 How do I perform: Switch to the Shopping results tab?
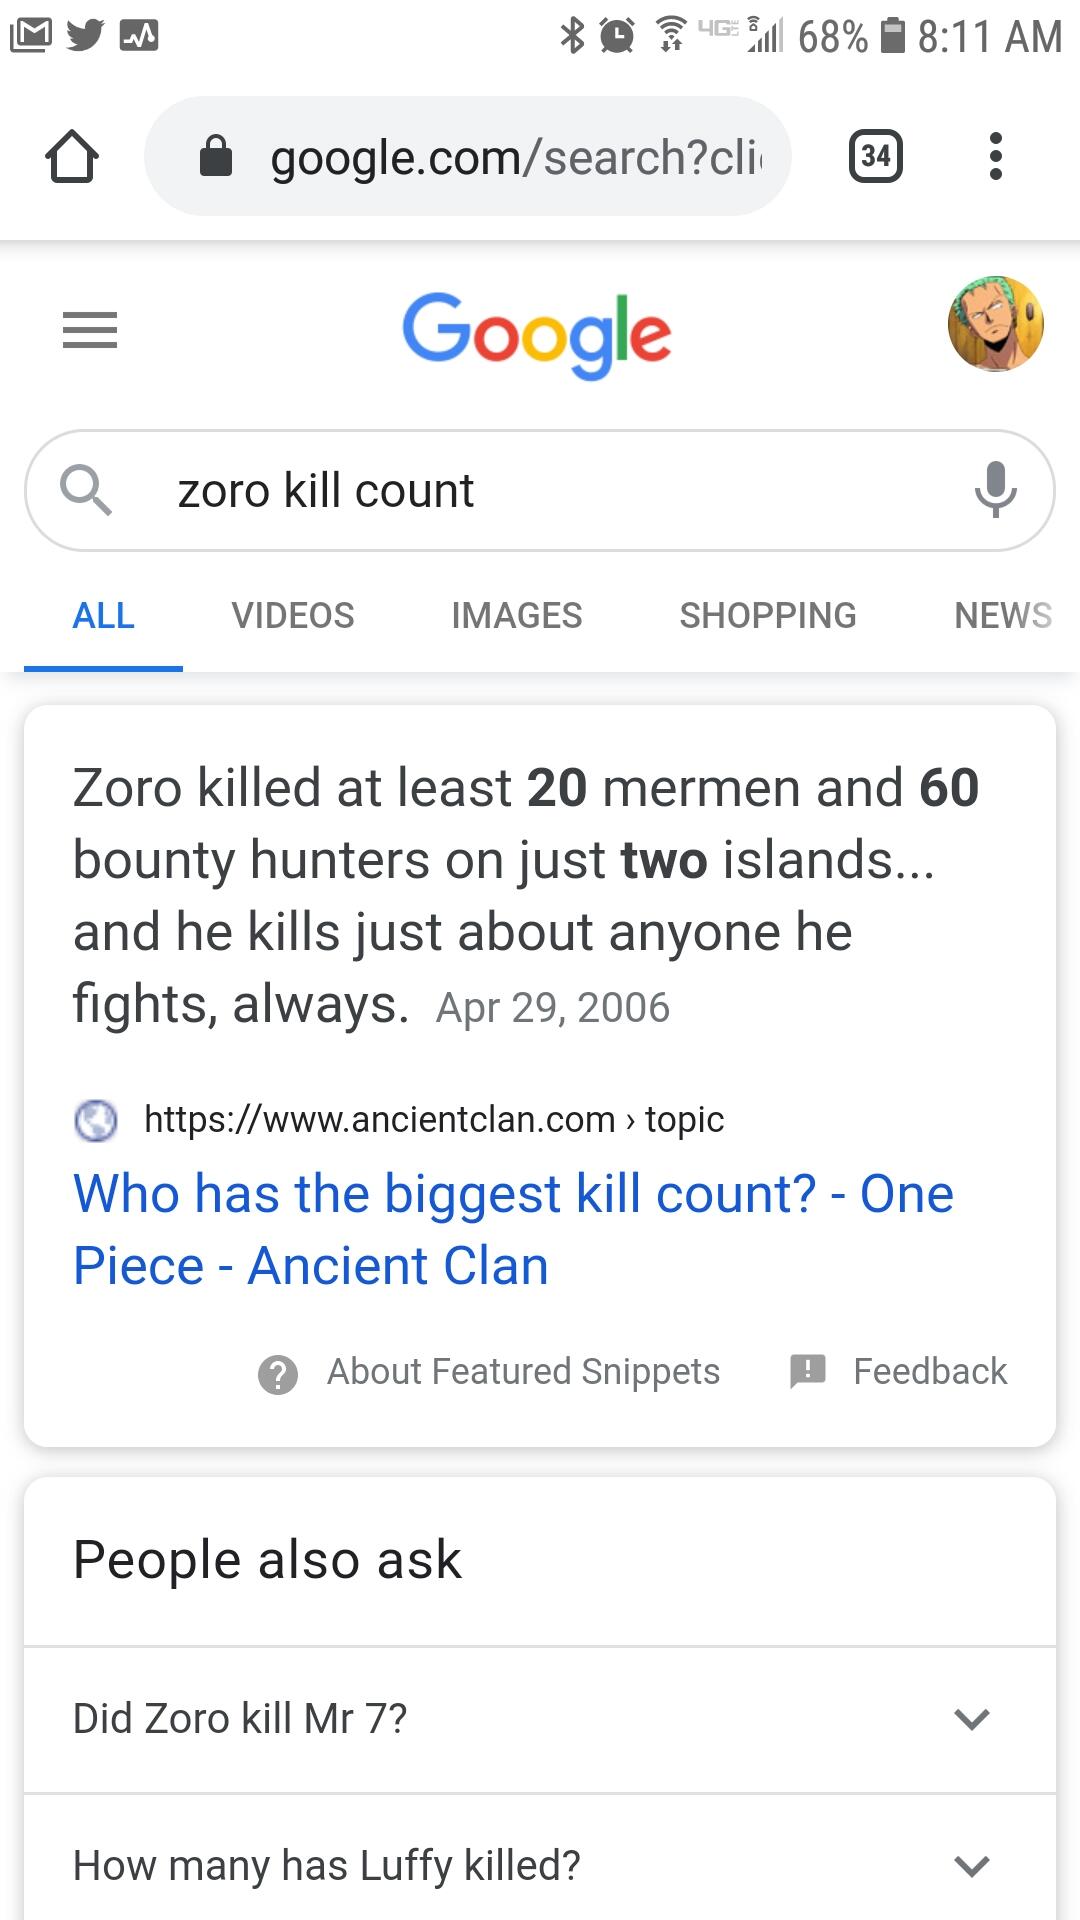click(x=768, y=615)
